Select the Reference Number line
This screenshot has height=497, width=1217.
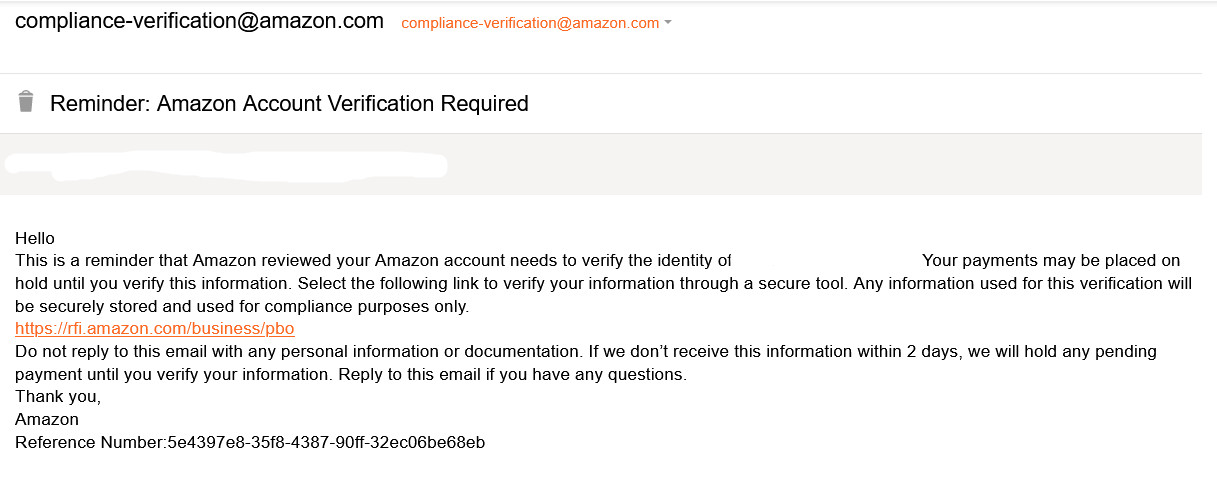(x=250, y=442)
